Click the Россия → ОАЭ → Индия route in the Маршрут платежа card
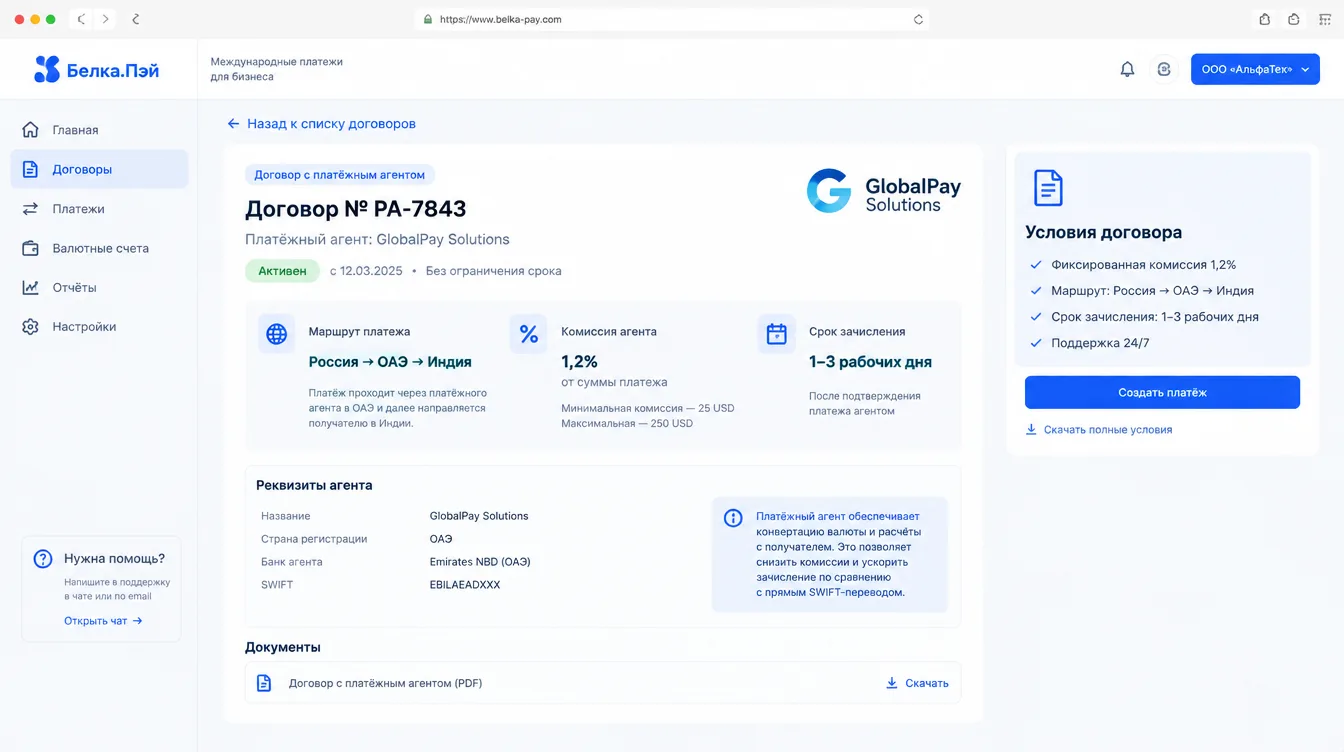Screen dimensions: 1344x752 [390, 362]
